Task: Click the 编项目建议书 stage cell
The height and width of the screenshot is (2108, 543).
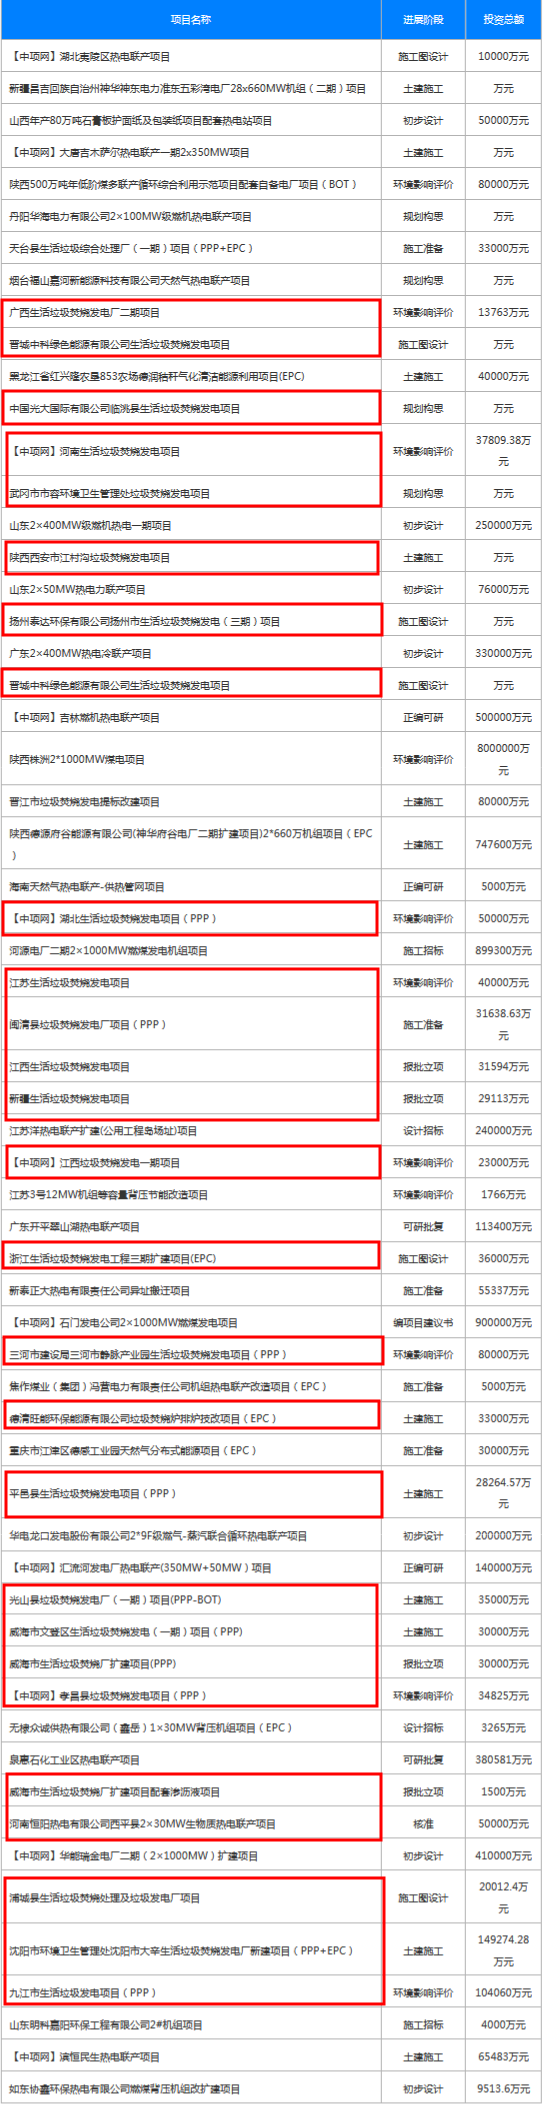Action: pyautogui.click(x=423, y=1323)
